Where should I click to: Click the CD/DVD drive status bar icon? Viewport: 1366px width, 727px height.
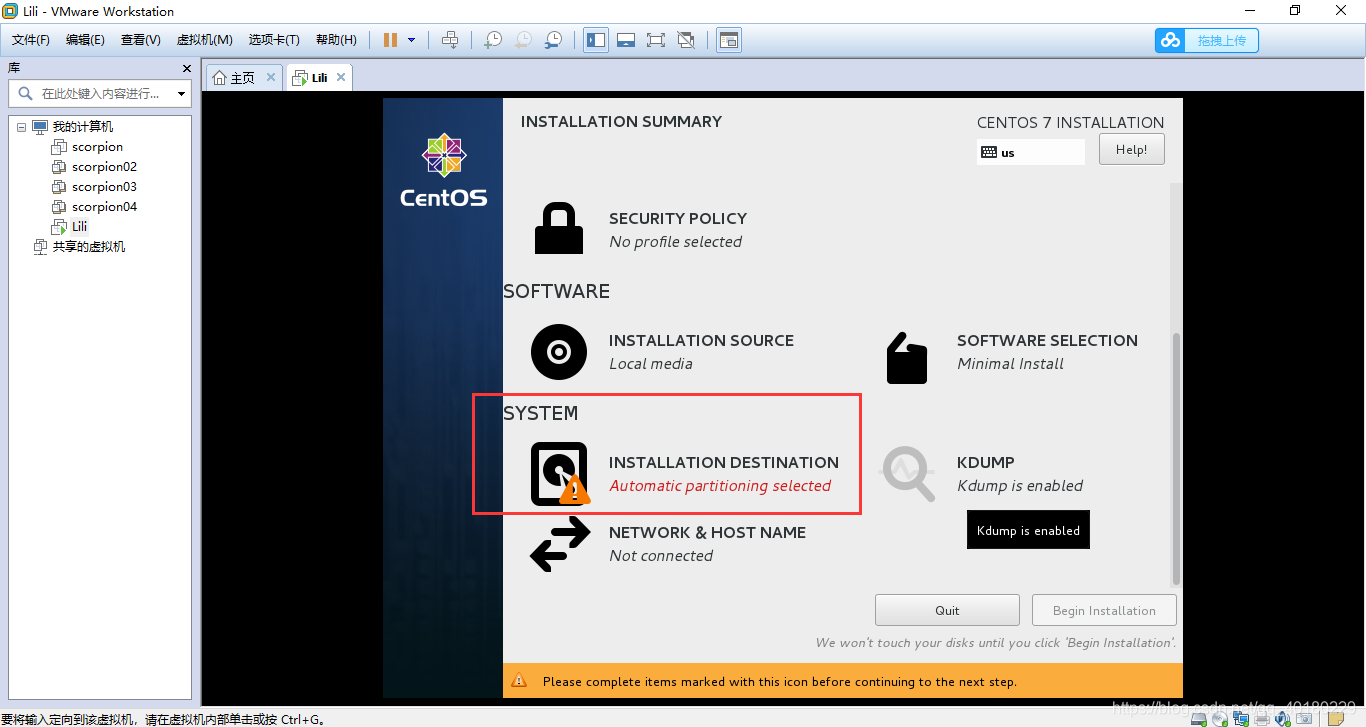coord(1220,718)
